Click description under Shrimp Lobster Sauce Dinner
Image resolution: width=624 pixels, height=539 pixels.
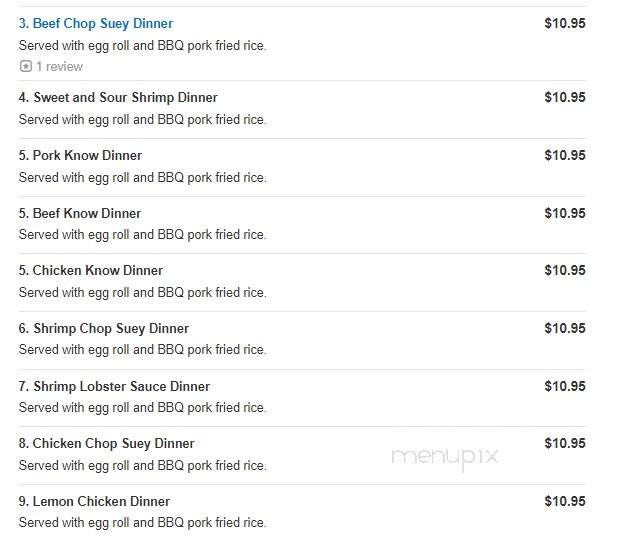(142, 408)
